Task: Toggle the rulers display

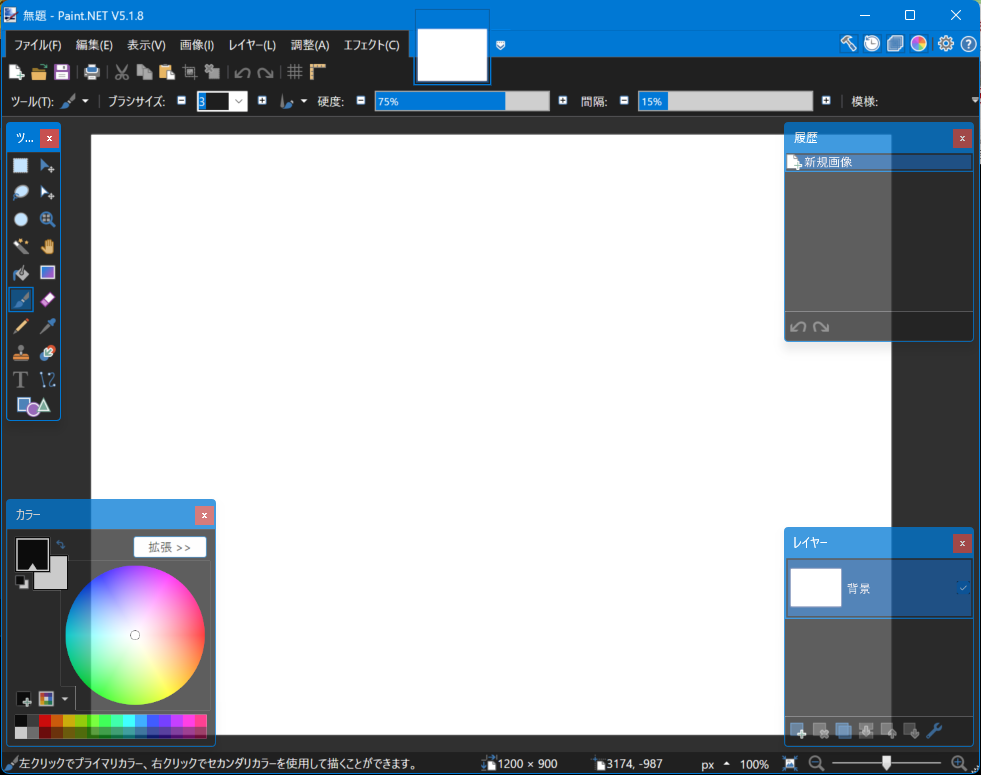Action: point(318,73)
